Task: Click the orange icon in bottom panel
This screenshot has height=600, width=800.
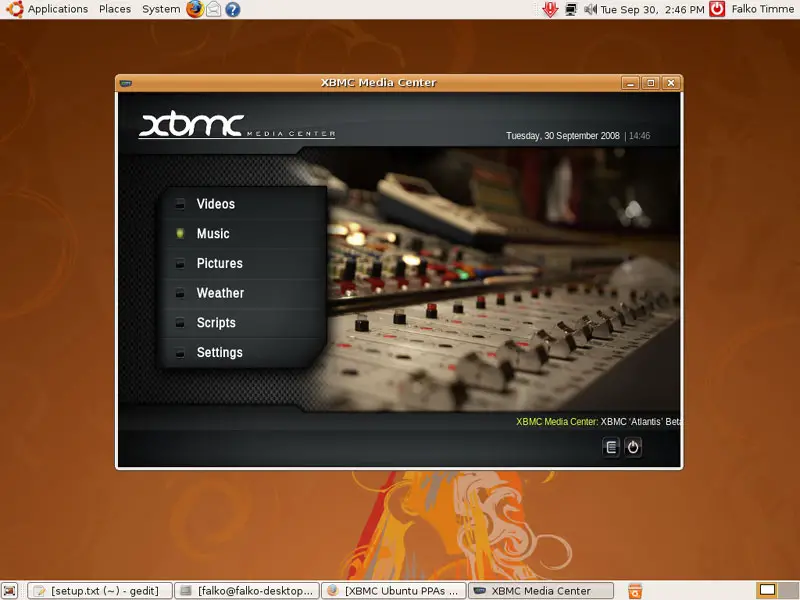Action: [x=635, y=591]
